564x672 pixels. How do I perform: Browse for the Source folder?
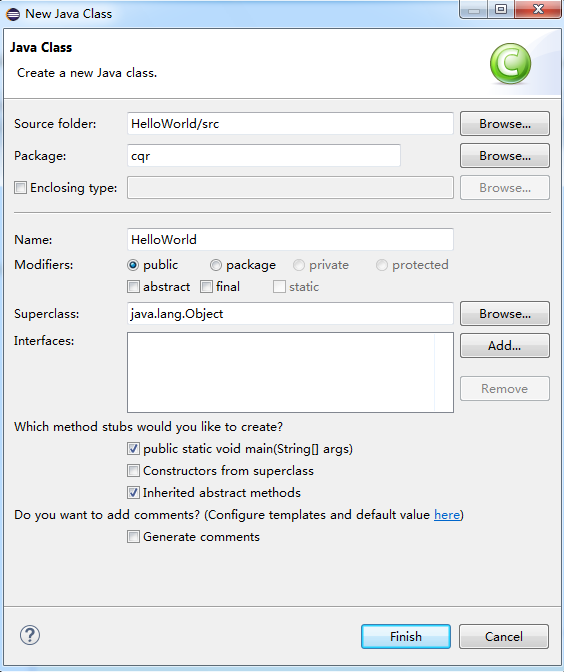coord(505,124)
